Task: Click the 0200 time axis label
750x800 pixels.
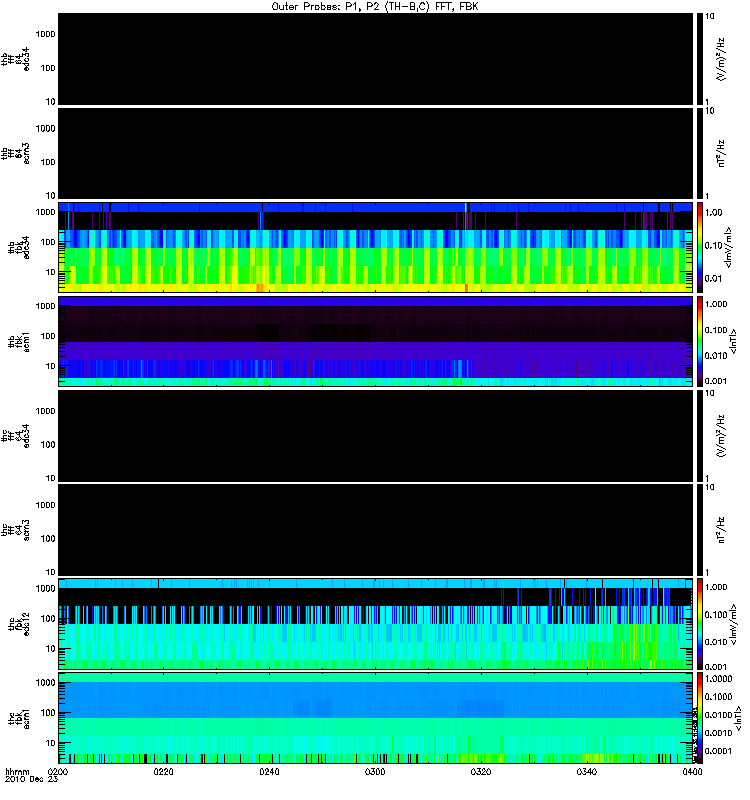Action: point(58,771)
